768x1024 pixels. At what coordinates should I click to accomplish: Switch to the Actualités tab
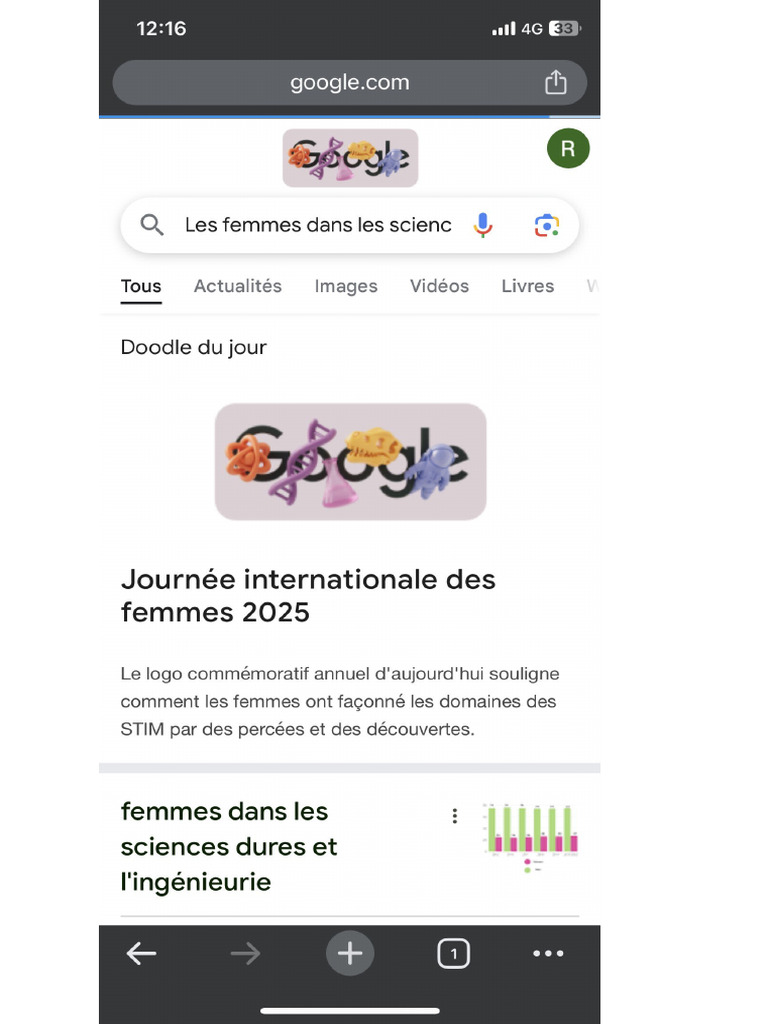(x=238, y=286)
